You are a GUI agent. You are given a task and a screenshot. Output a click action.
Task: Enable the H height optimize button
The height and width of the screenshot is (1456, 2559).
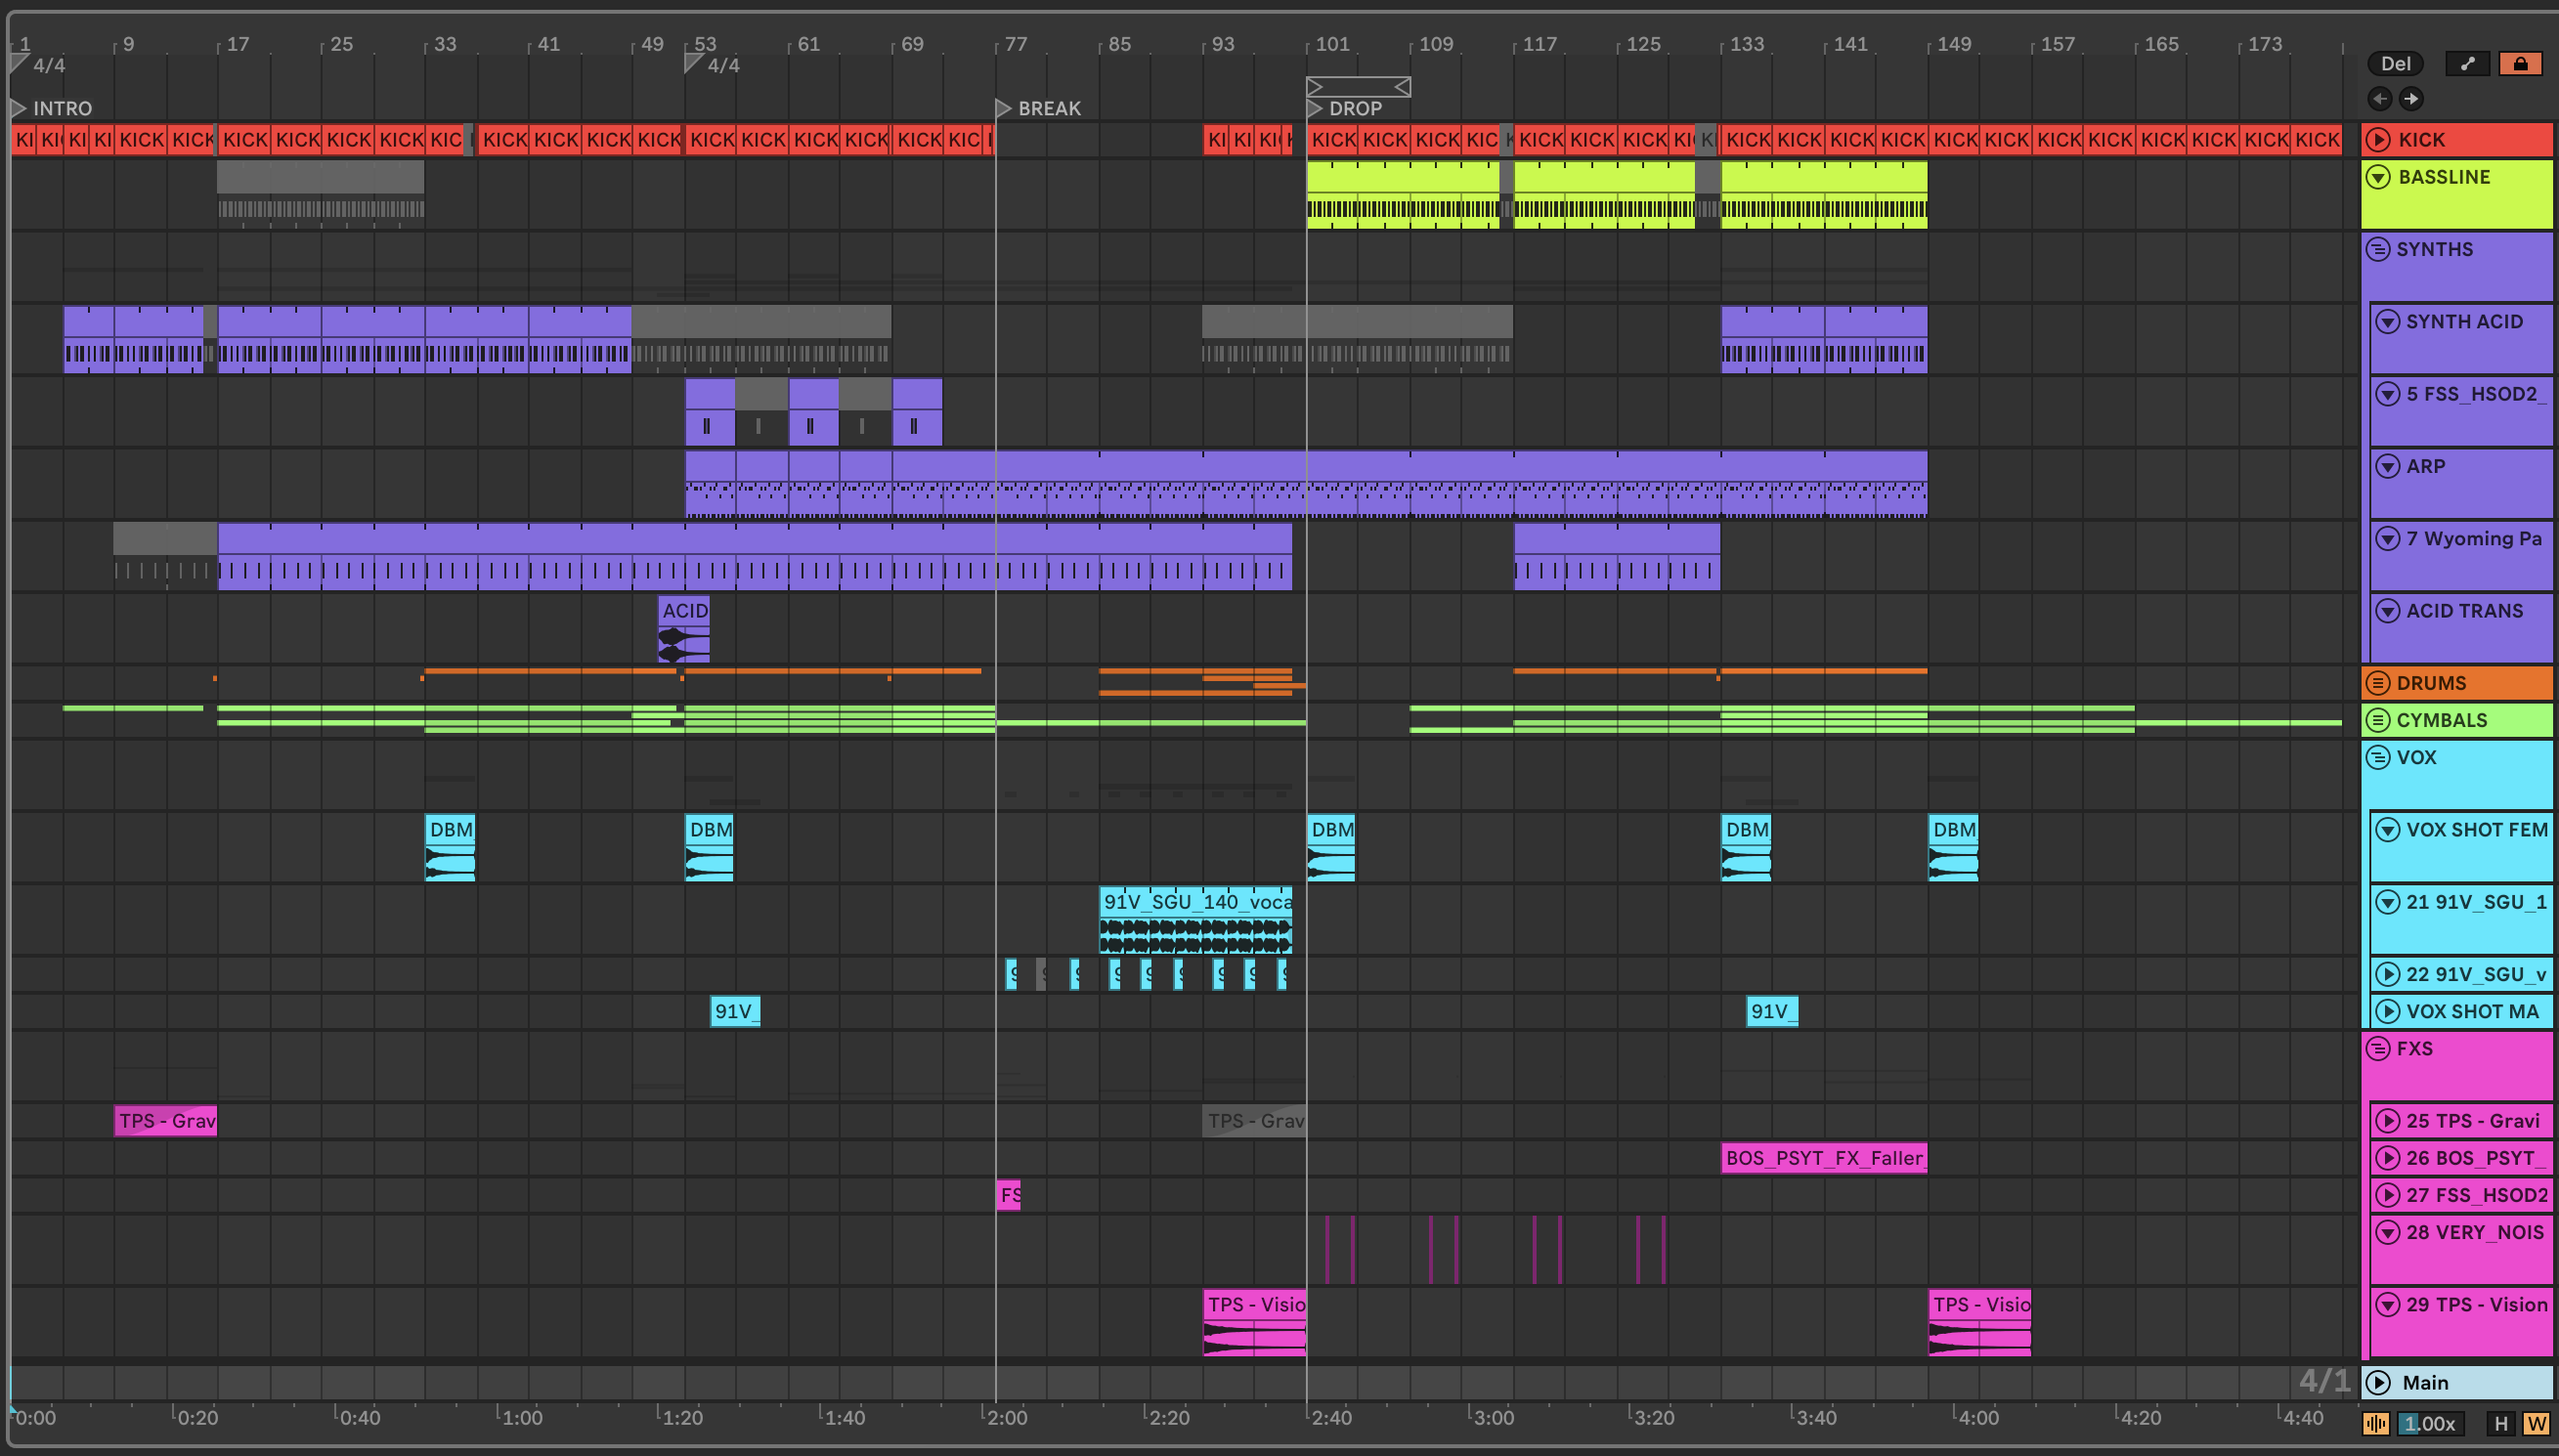tap(2501, 1423)
